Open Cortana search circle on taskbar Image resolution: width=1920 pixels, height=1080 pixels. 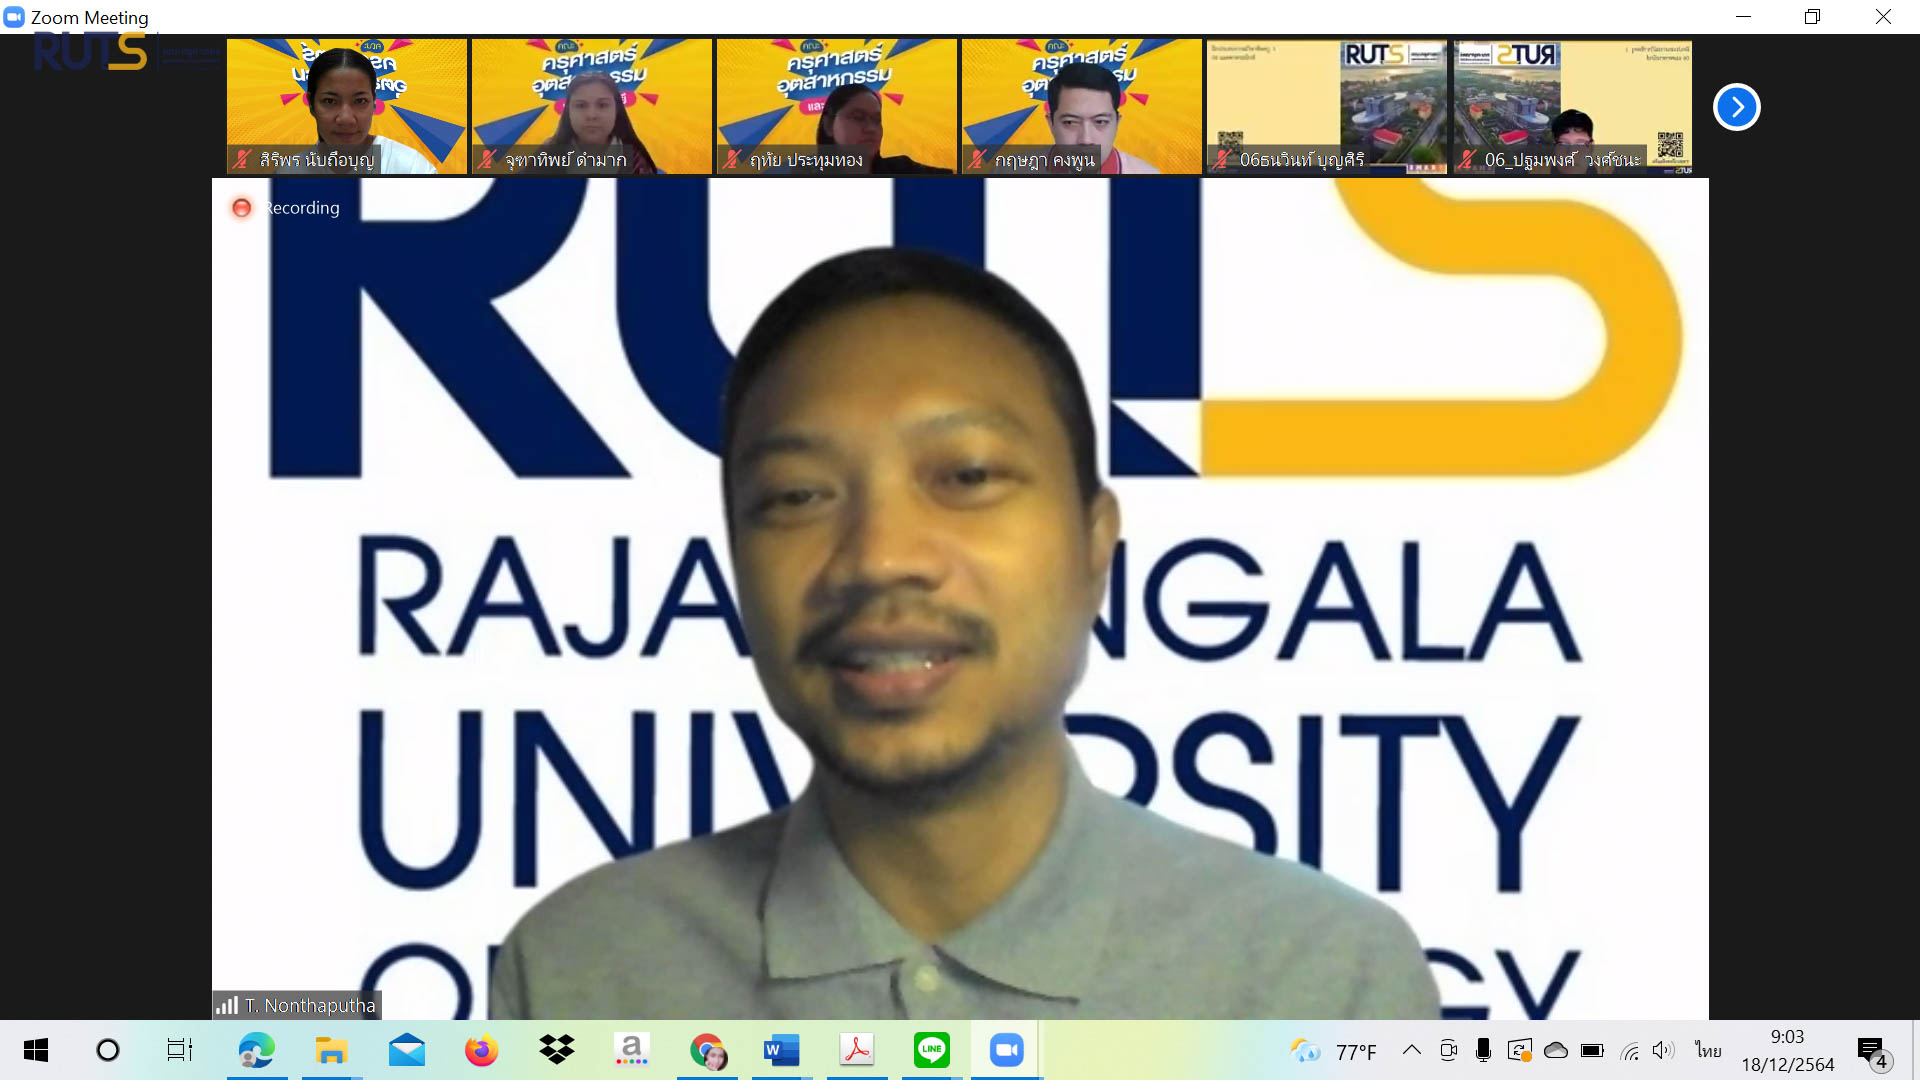(107, 1050)
